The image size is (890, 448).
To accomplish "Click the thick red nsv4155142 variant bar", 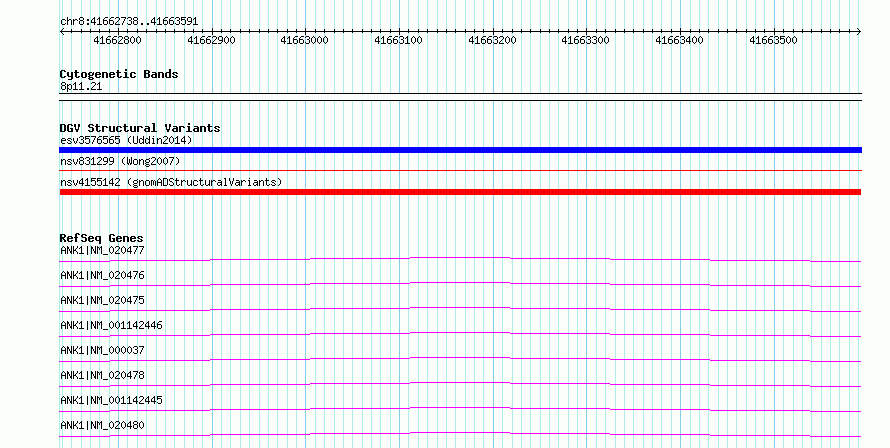I will (460, 192).
